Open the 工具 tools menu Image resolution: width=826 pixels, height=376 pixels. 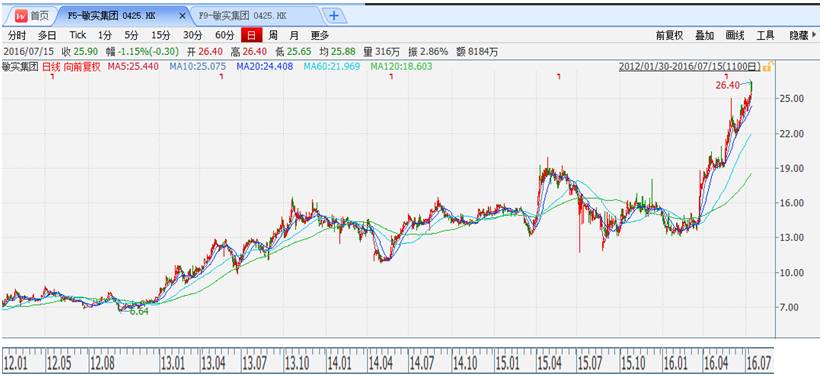(x=765, y=35)
